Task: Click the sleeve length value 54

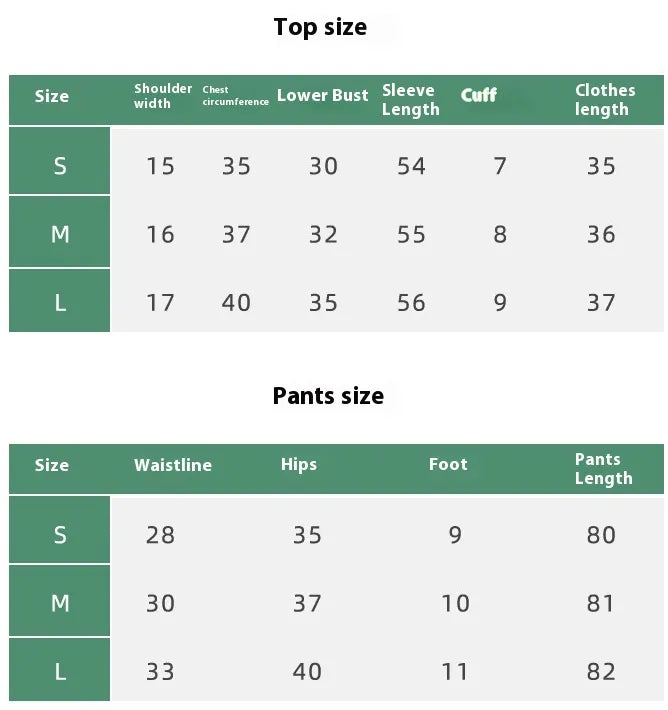Action: pyautogui.click(x=411, y=166)
